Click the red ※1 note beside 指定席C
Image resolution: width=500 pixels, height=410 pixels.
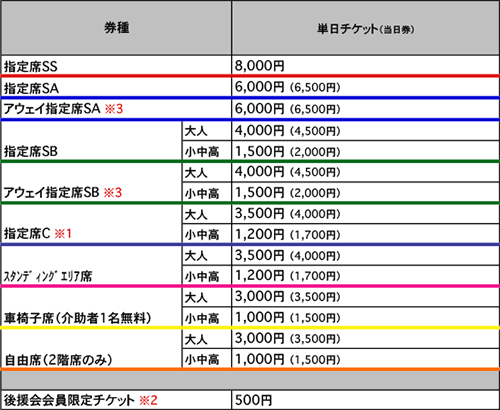(x=63, y=233)
